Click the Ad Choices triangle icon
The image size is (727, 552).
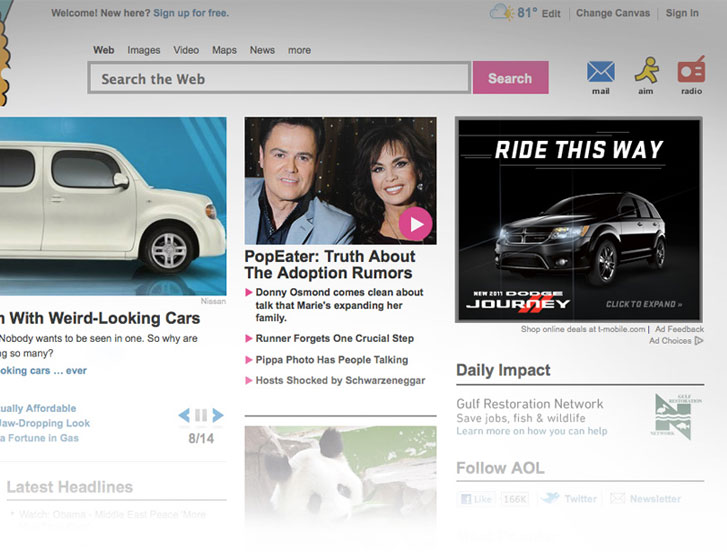click(x=698, y=341)
